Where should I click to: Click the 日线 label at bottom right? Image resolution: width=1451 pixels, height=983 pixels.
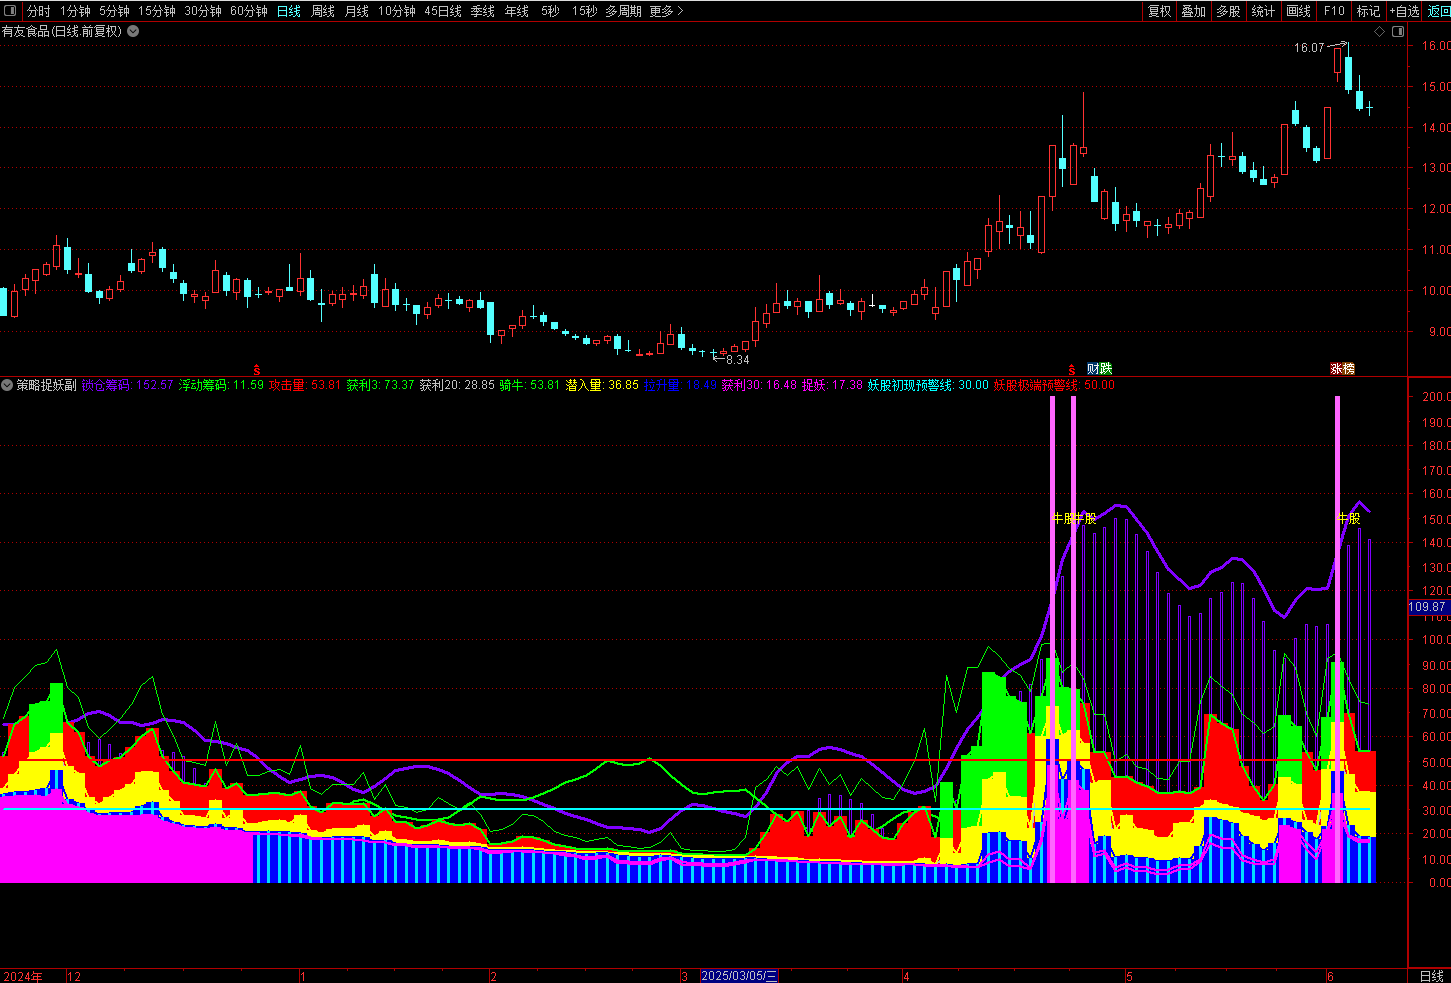[x=1432, y=976]
